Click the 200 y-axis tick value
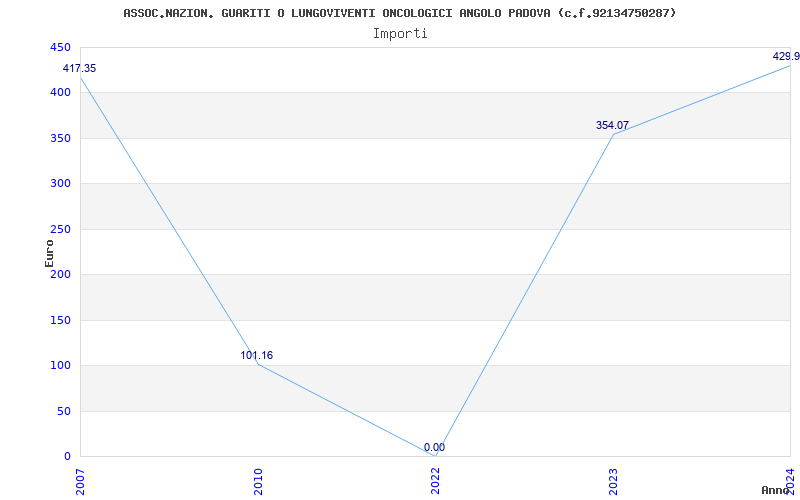The width and height of the screenshot is (800, 500). click(59, 274)
